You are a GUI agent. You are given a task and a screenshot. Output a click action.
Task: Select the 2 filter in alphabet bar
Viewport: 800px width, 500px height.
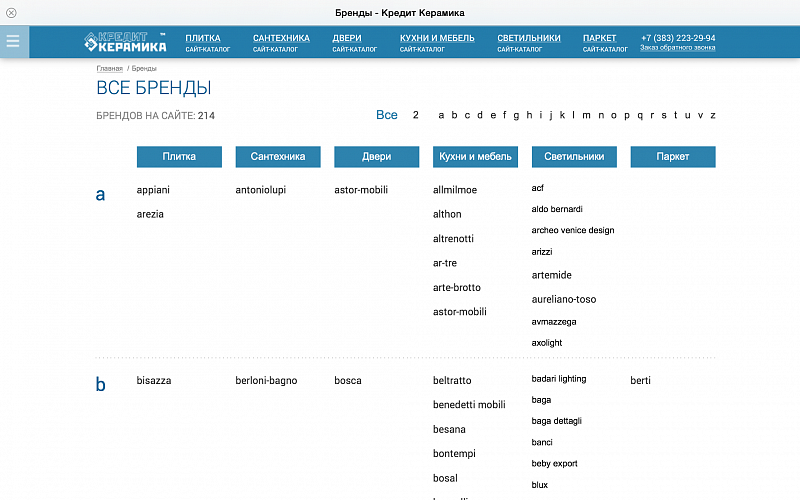tap(416, 115)
